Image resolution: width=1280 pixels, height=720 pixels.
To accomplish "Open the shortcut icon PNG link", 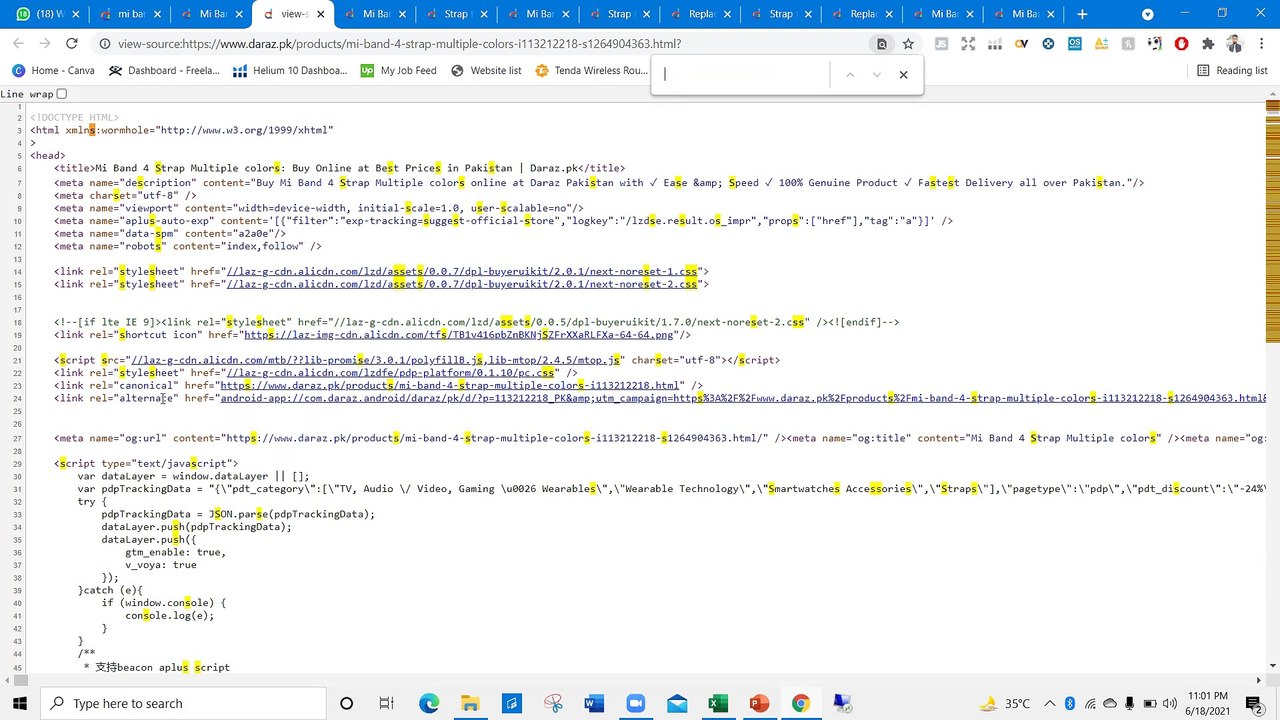I will tap(459, 335).
